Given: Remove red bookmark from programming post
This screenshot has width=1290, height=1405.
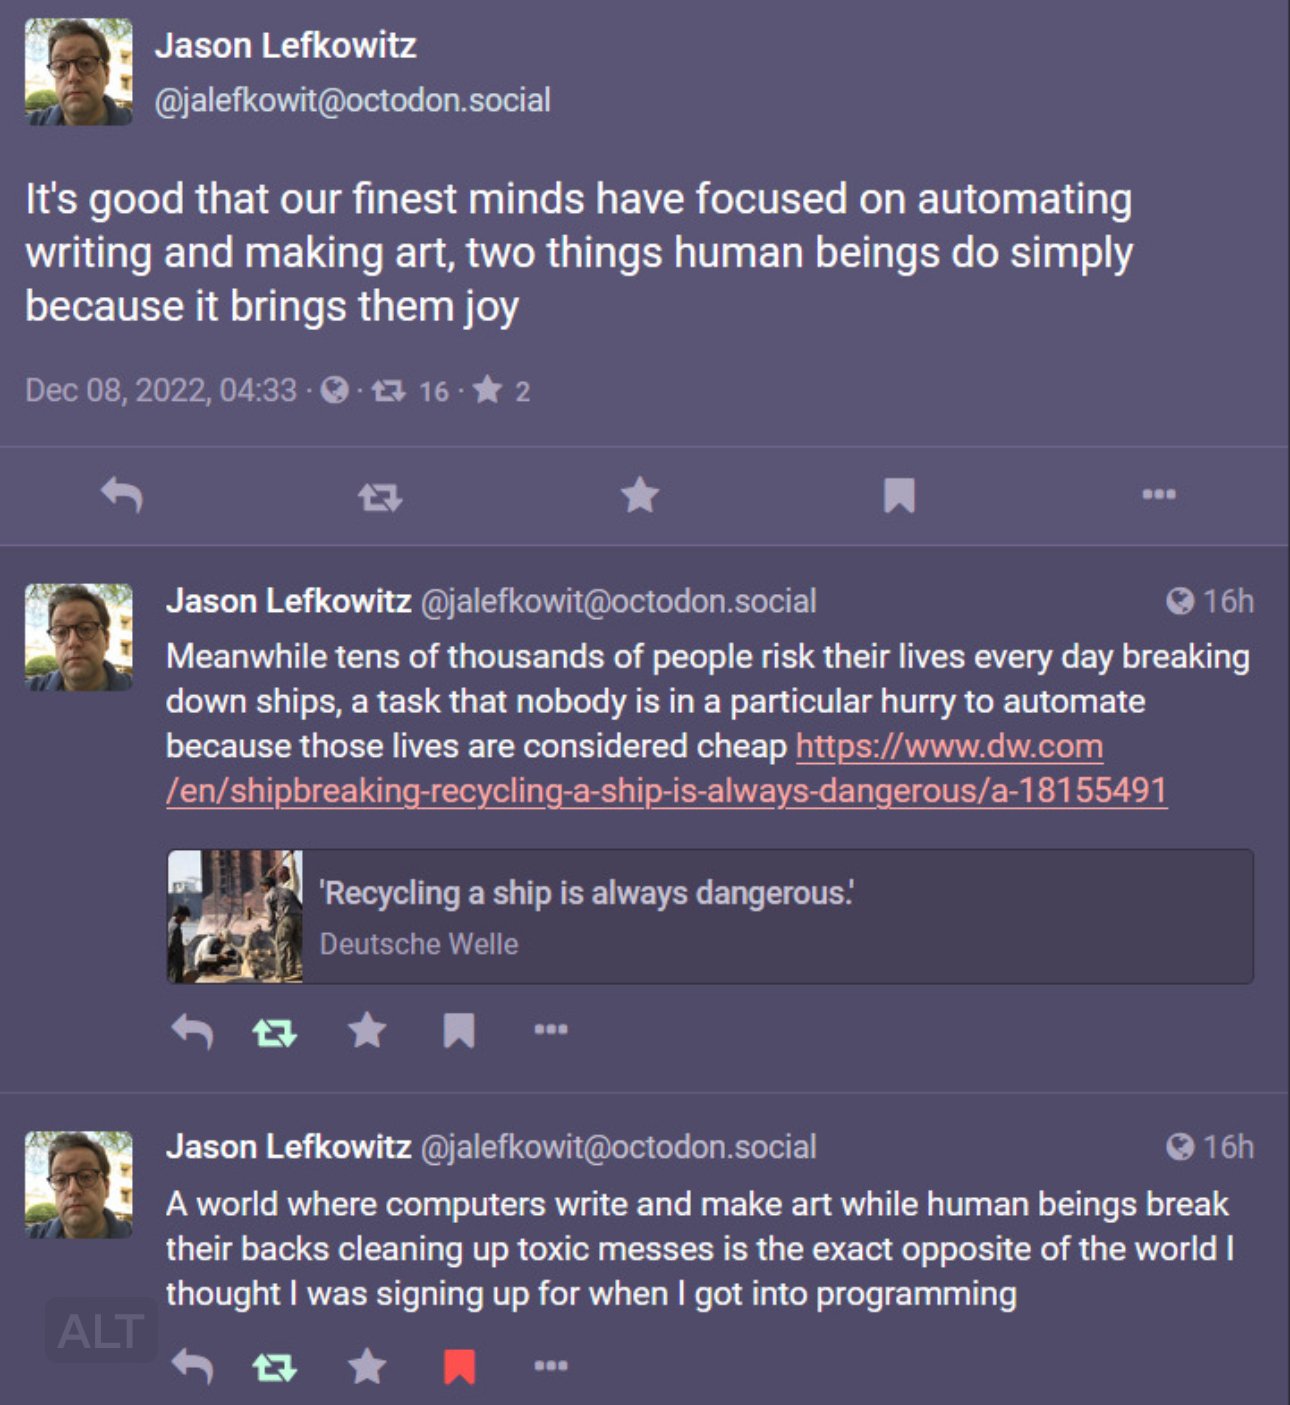Looking at the screenshot, I should pos(459,1366).
